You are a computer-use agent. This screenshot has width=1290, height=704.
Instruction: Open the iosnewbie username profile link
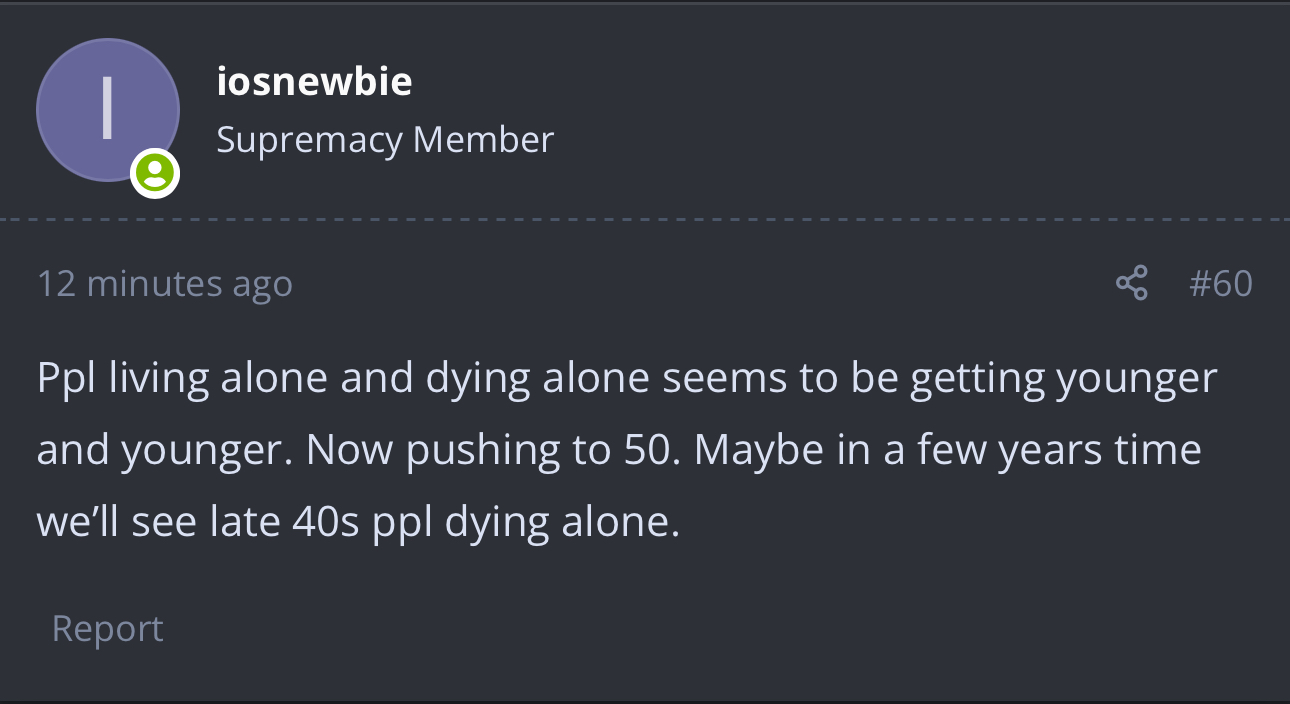(x=314, y=81)
